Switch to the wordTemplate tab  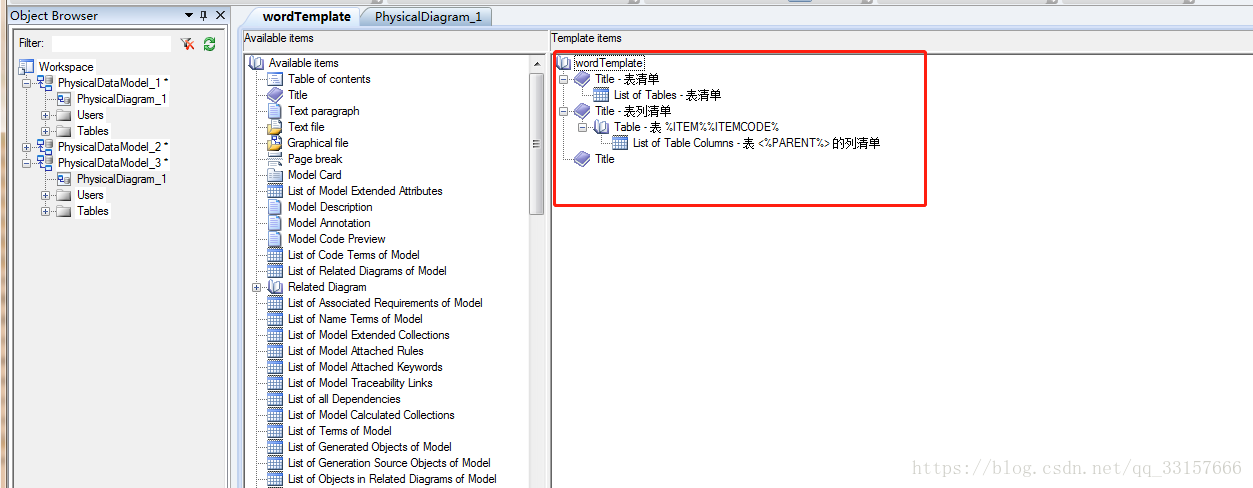307,16
